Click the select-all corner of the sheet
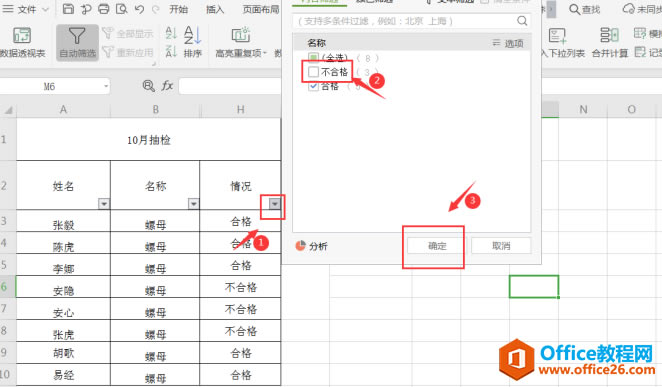 click(x=8, y=110)
